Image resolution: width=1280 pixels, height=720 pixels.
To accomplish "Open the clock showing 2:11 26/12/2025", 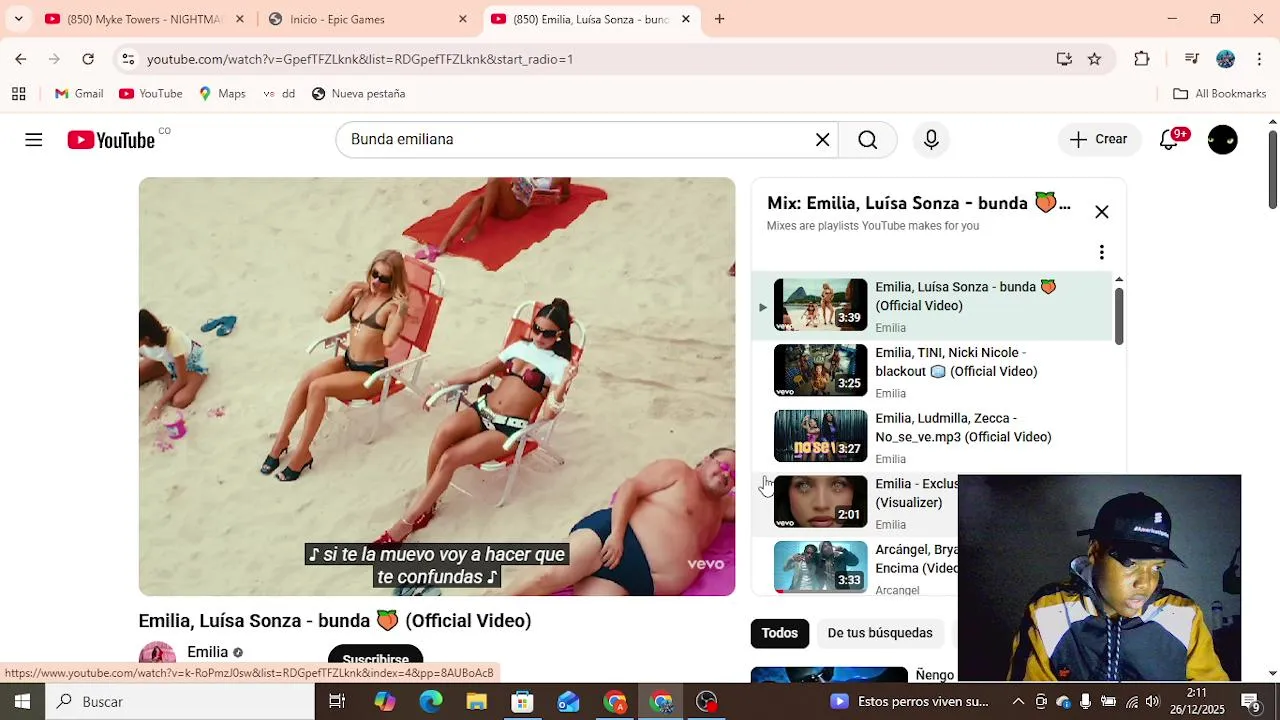I will [1196, 702].
